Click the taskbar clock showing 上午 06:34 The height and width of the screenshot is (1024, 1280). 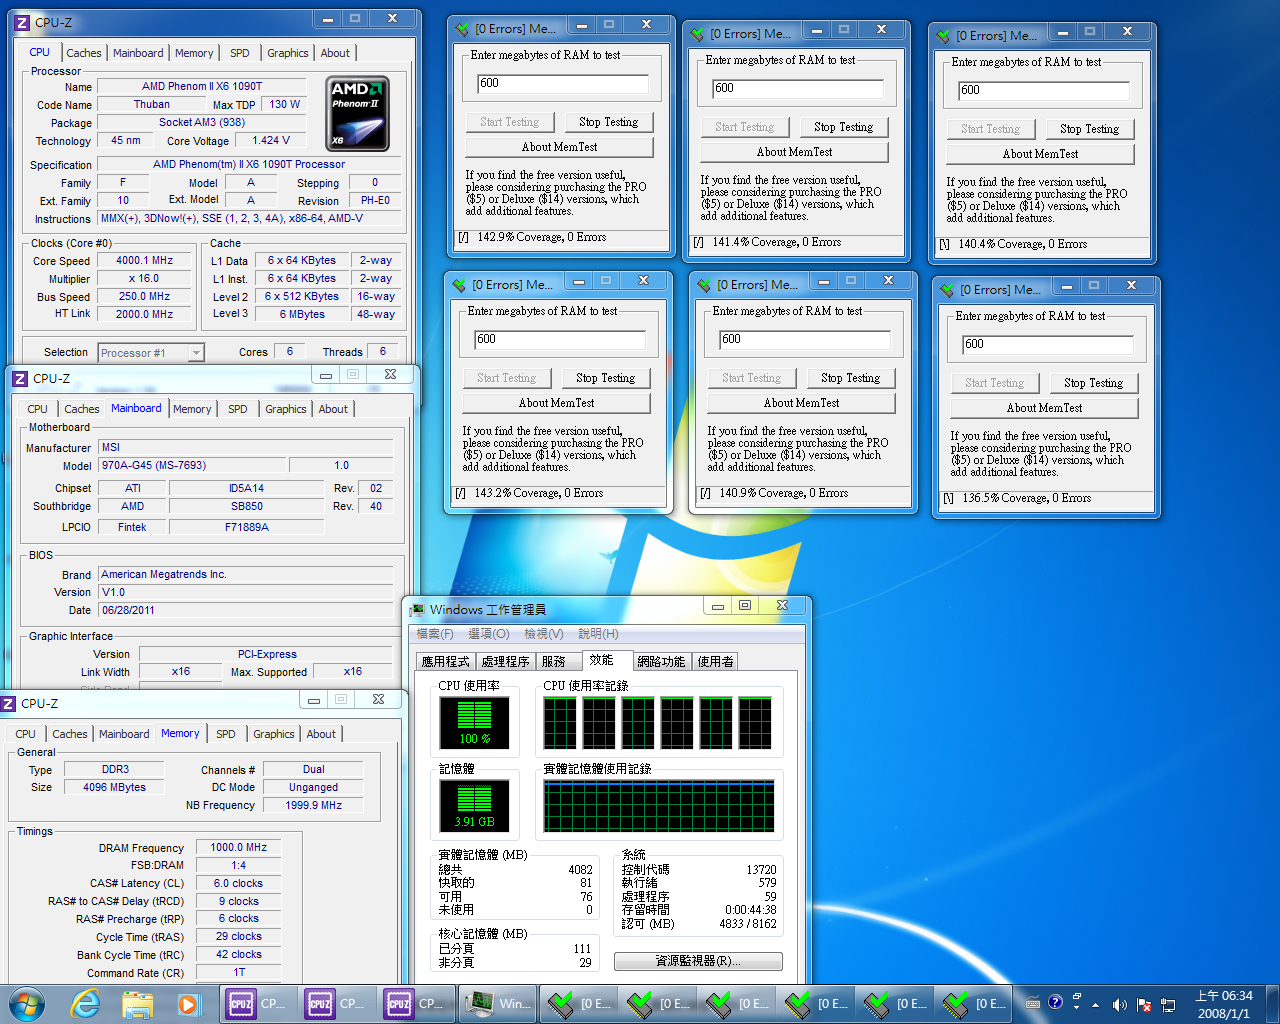click(x=1224, y=1004)
